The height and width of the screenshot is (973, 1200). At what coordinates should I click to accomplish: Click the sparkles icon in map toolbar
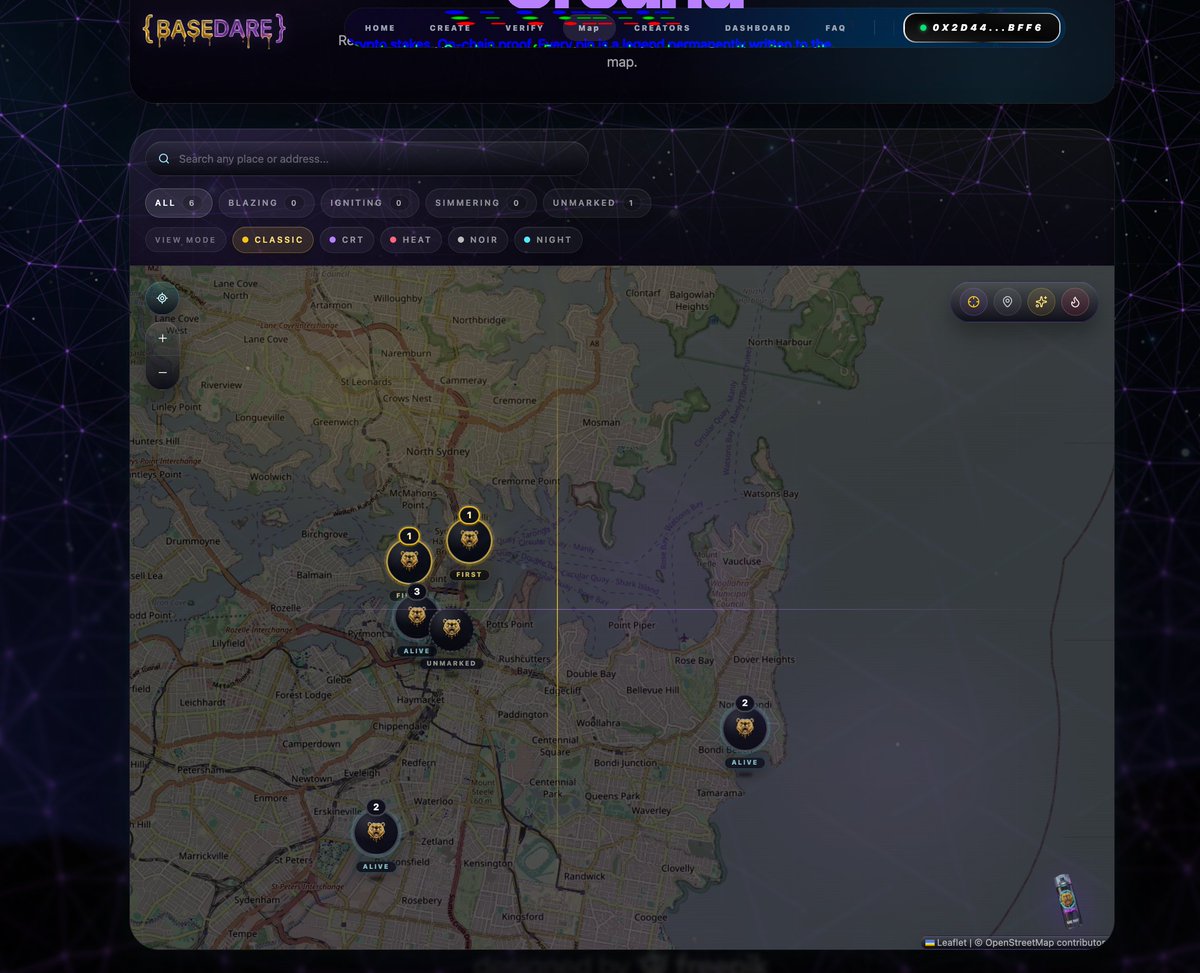(1041, 302)
